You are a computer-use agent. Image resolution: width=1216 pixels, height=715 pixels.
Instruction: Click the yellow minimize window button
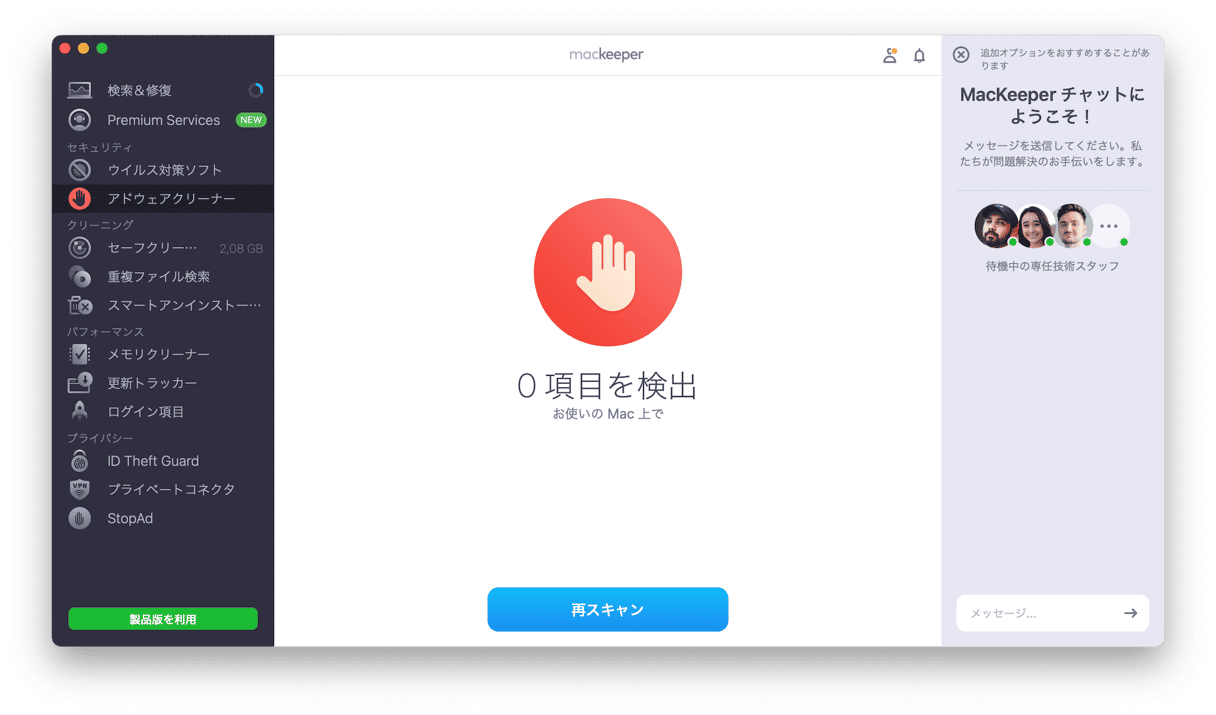[84, 48]
